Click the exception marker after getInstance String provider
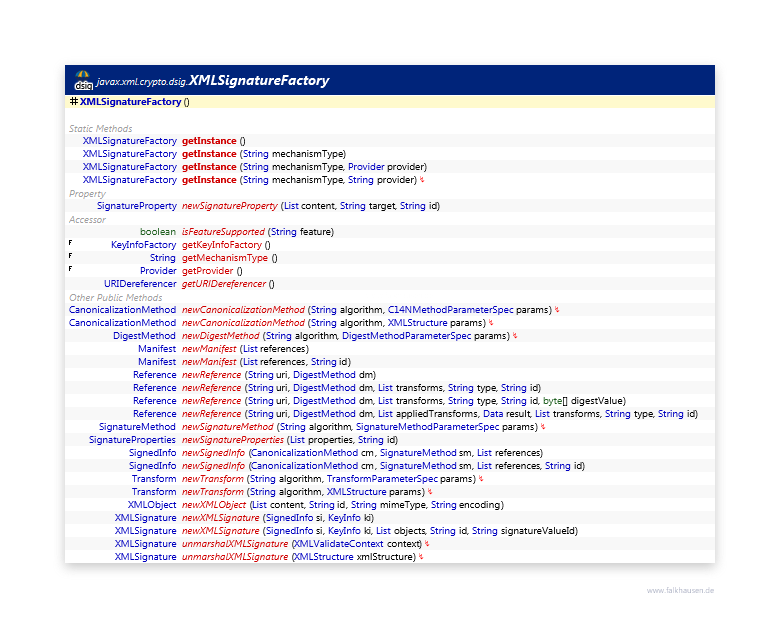 point(422,180)
